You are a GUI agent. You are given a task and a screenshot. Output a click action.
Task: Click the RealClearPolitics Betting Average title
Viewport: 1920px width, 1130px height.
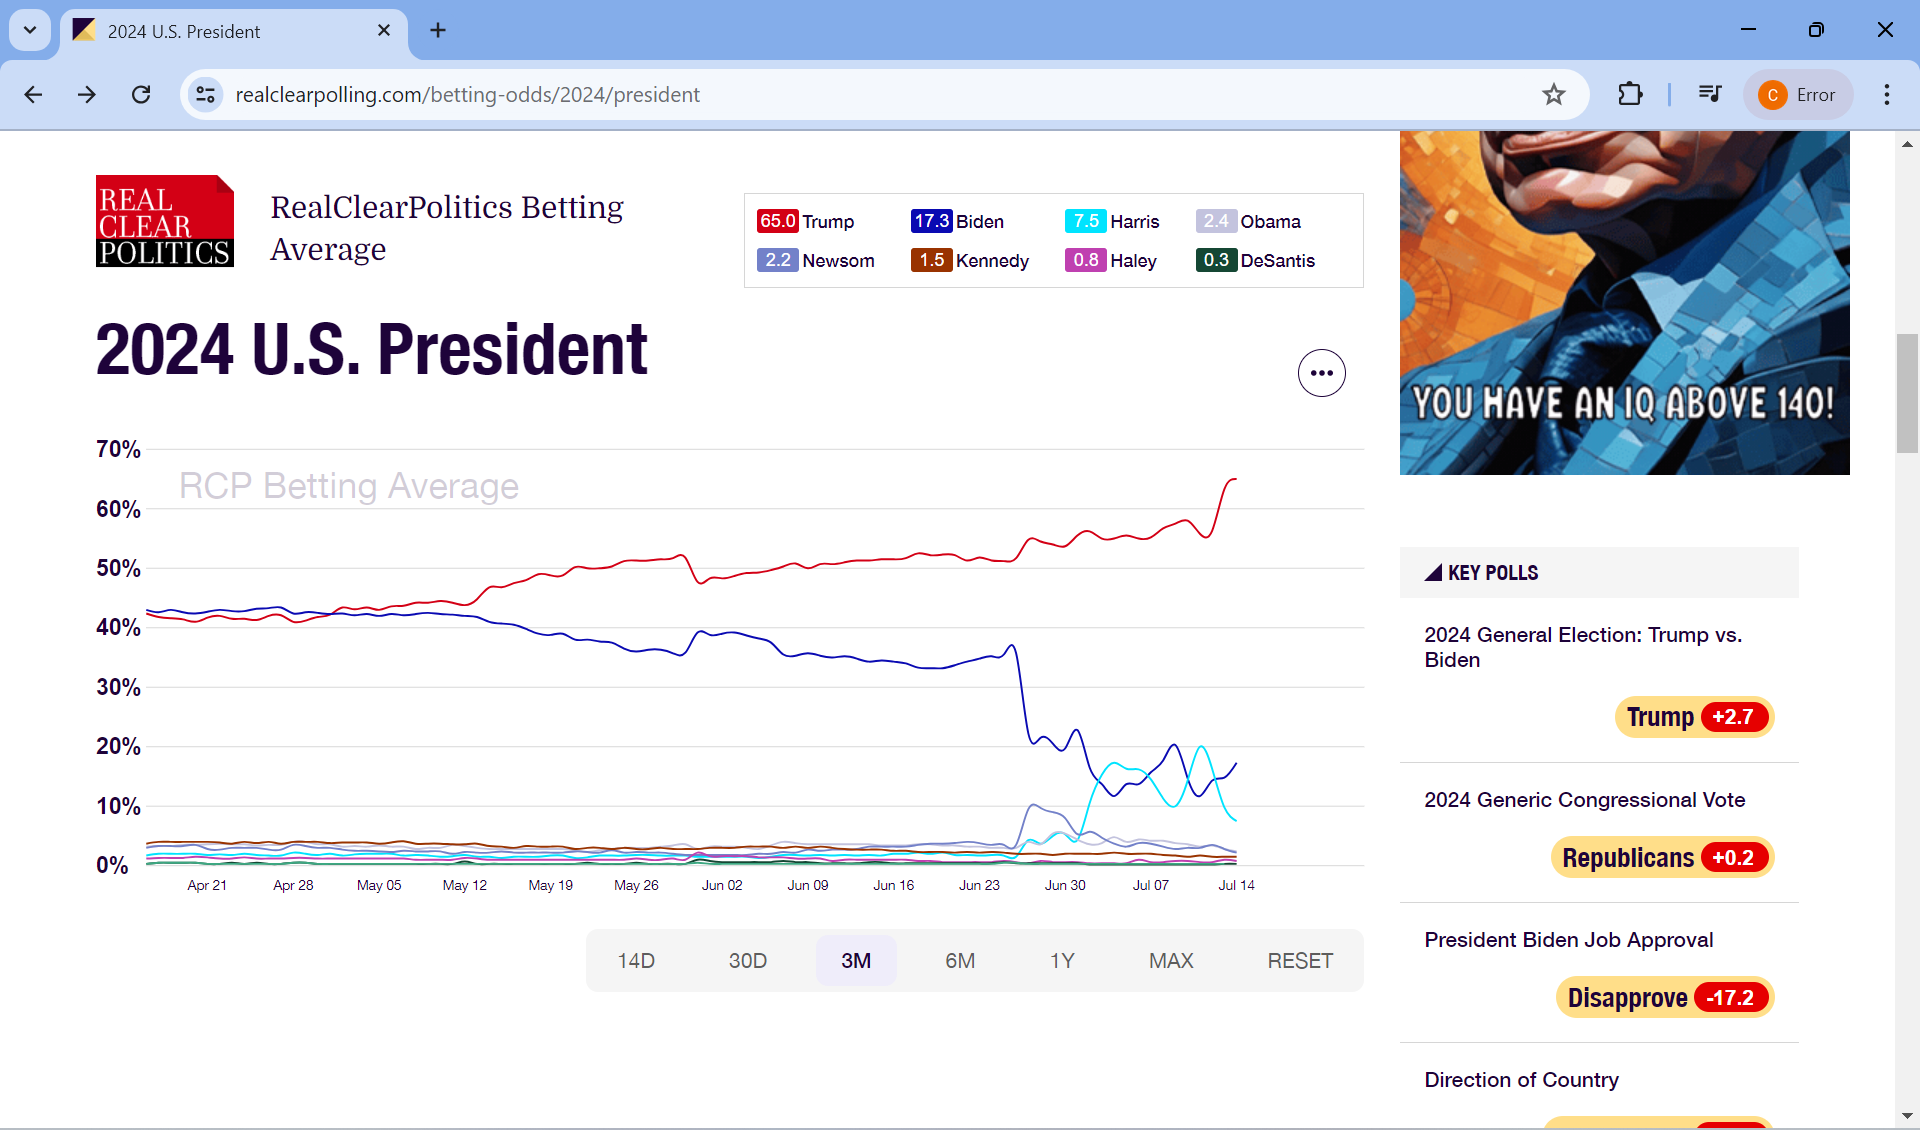pyautogui.click(x=447, y=228)
